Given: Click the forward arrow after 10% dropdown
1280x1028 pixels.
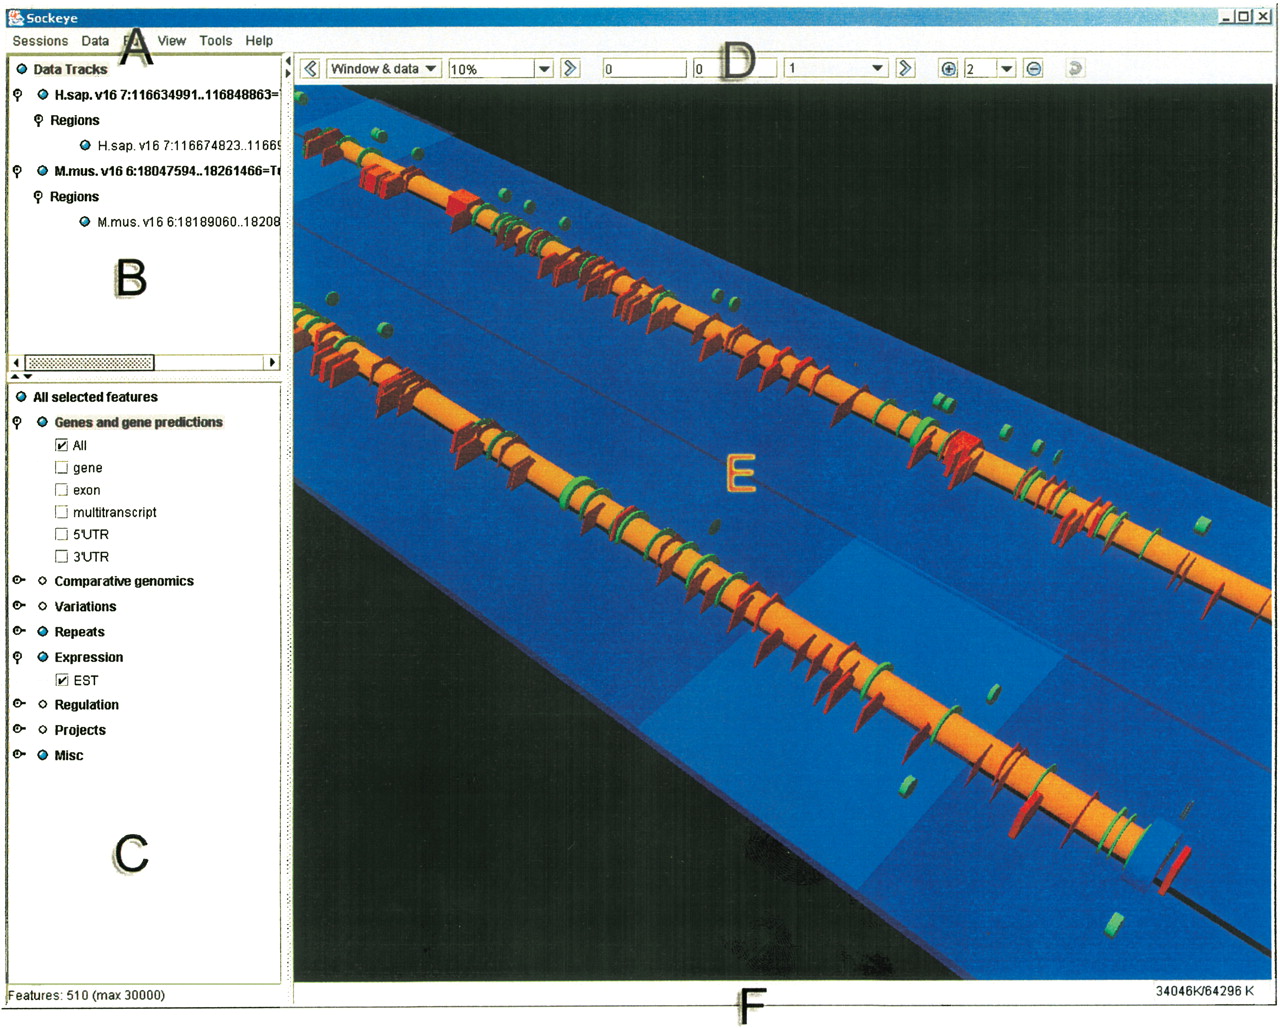Looking at the screenshot, I should [x=570, y=69].
